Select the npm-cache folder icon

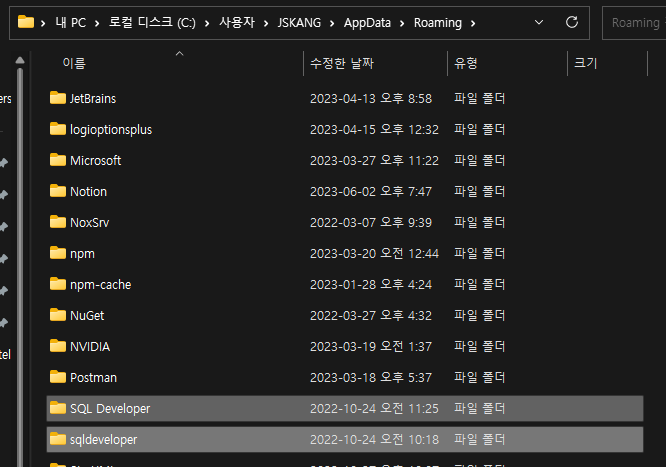(x=58, y=284)
